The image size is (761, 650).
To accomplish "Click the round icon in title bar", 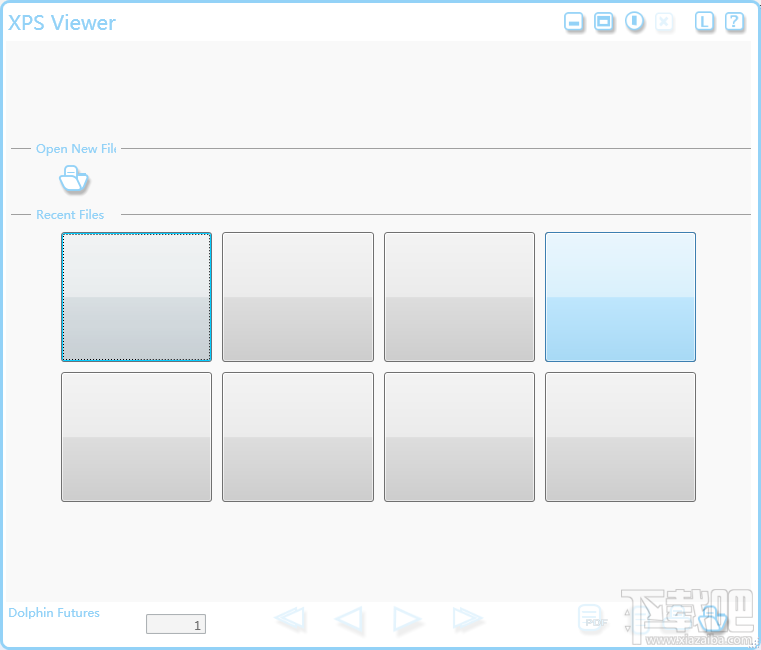I will [635, 22].
